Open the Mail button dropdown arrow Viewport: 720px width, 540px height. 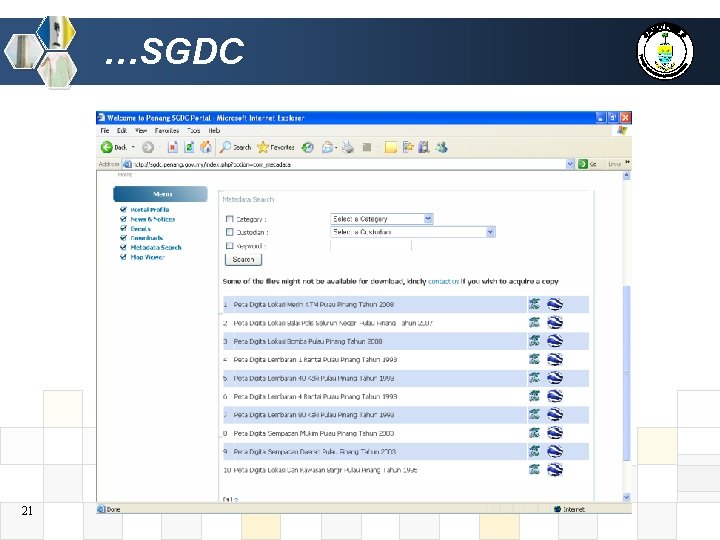pyautogui.click(x=336, y=147)
